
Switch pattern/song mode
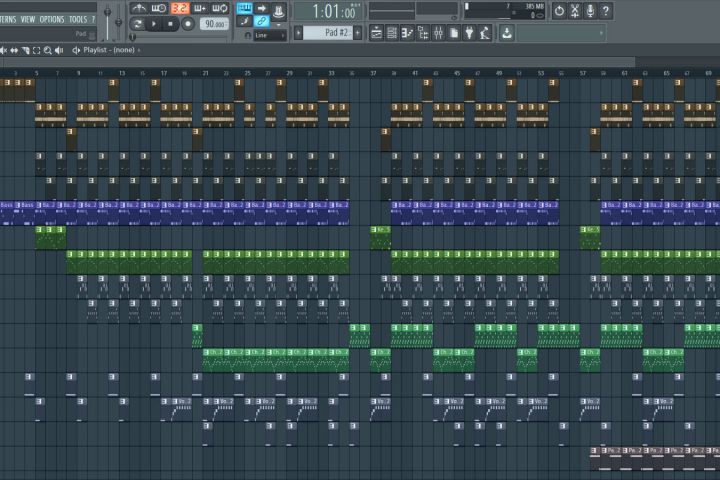click(x=137, y=24)
